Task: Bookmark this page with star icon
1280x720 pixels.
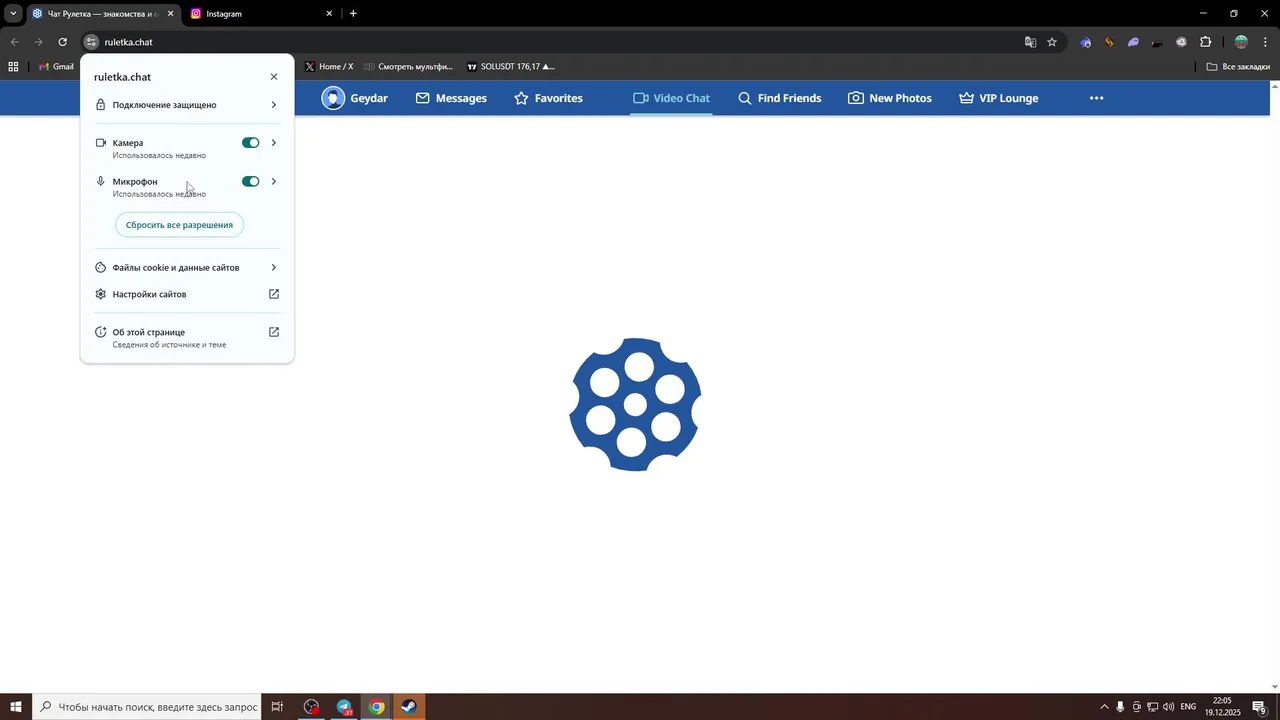Action: (x=1052, y=42)
